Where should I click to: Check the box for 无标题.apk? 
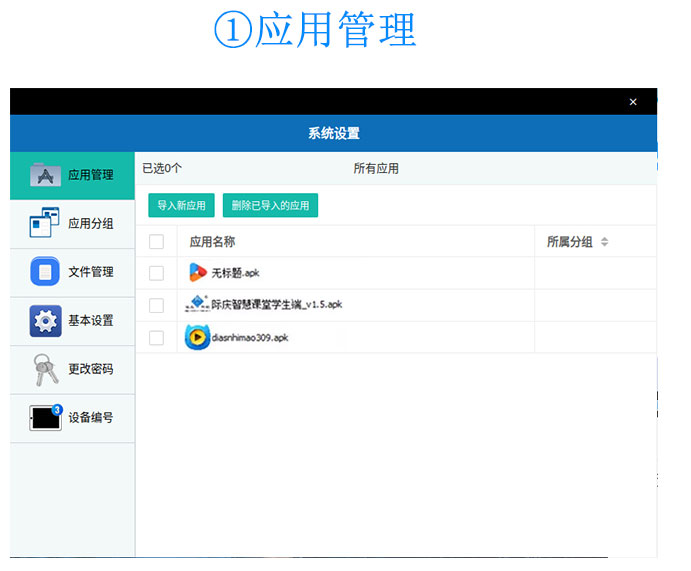[156, 273]
